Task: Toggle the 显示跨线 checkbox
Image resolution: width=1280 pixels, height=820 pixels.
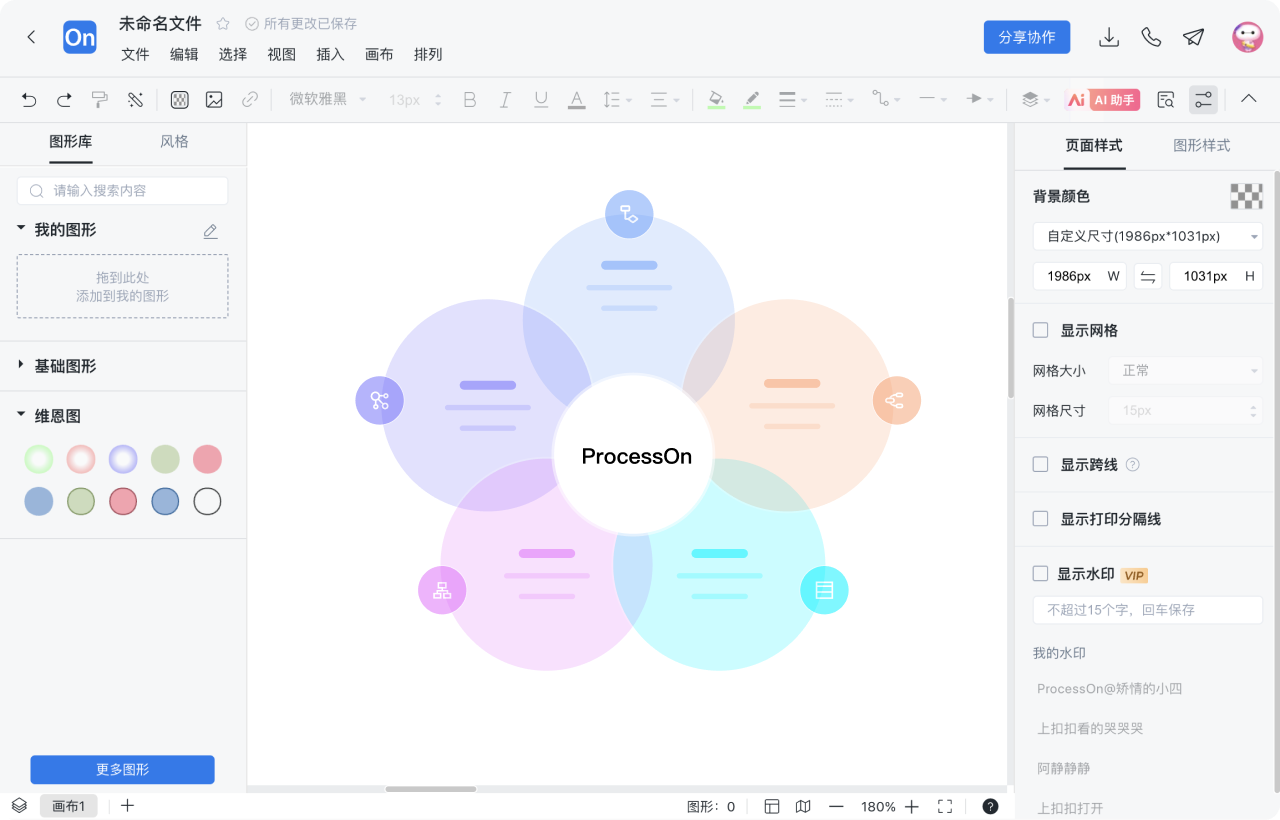Action: coord(1040,464)
